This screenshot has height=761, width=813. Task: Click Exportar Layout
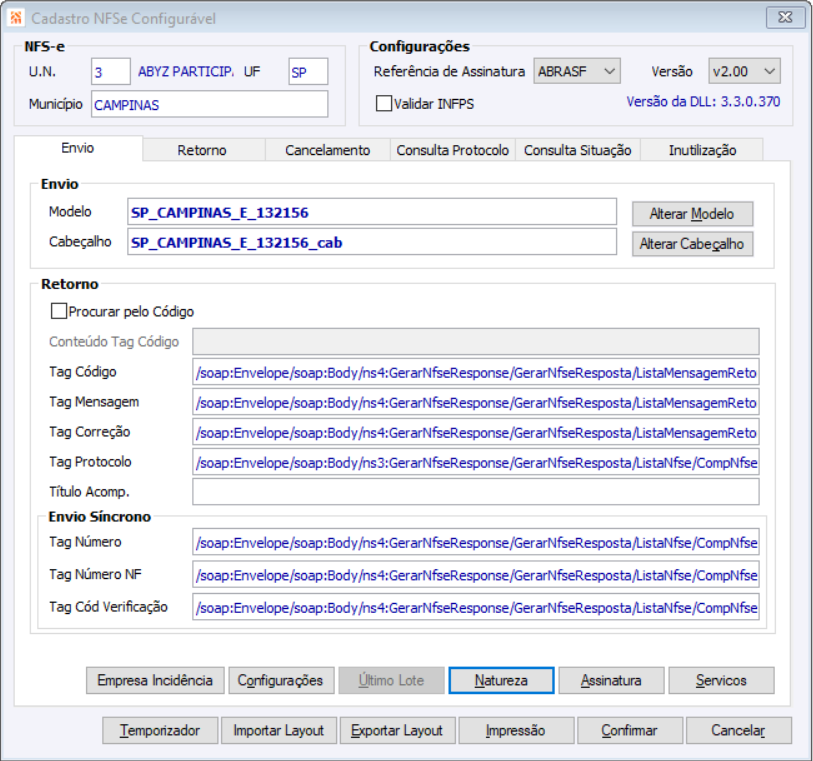[397, 730]
